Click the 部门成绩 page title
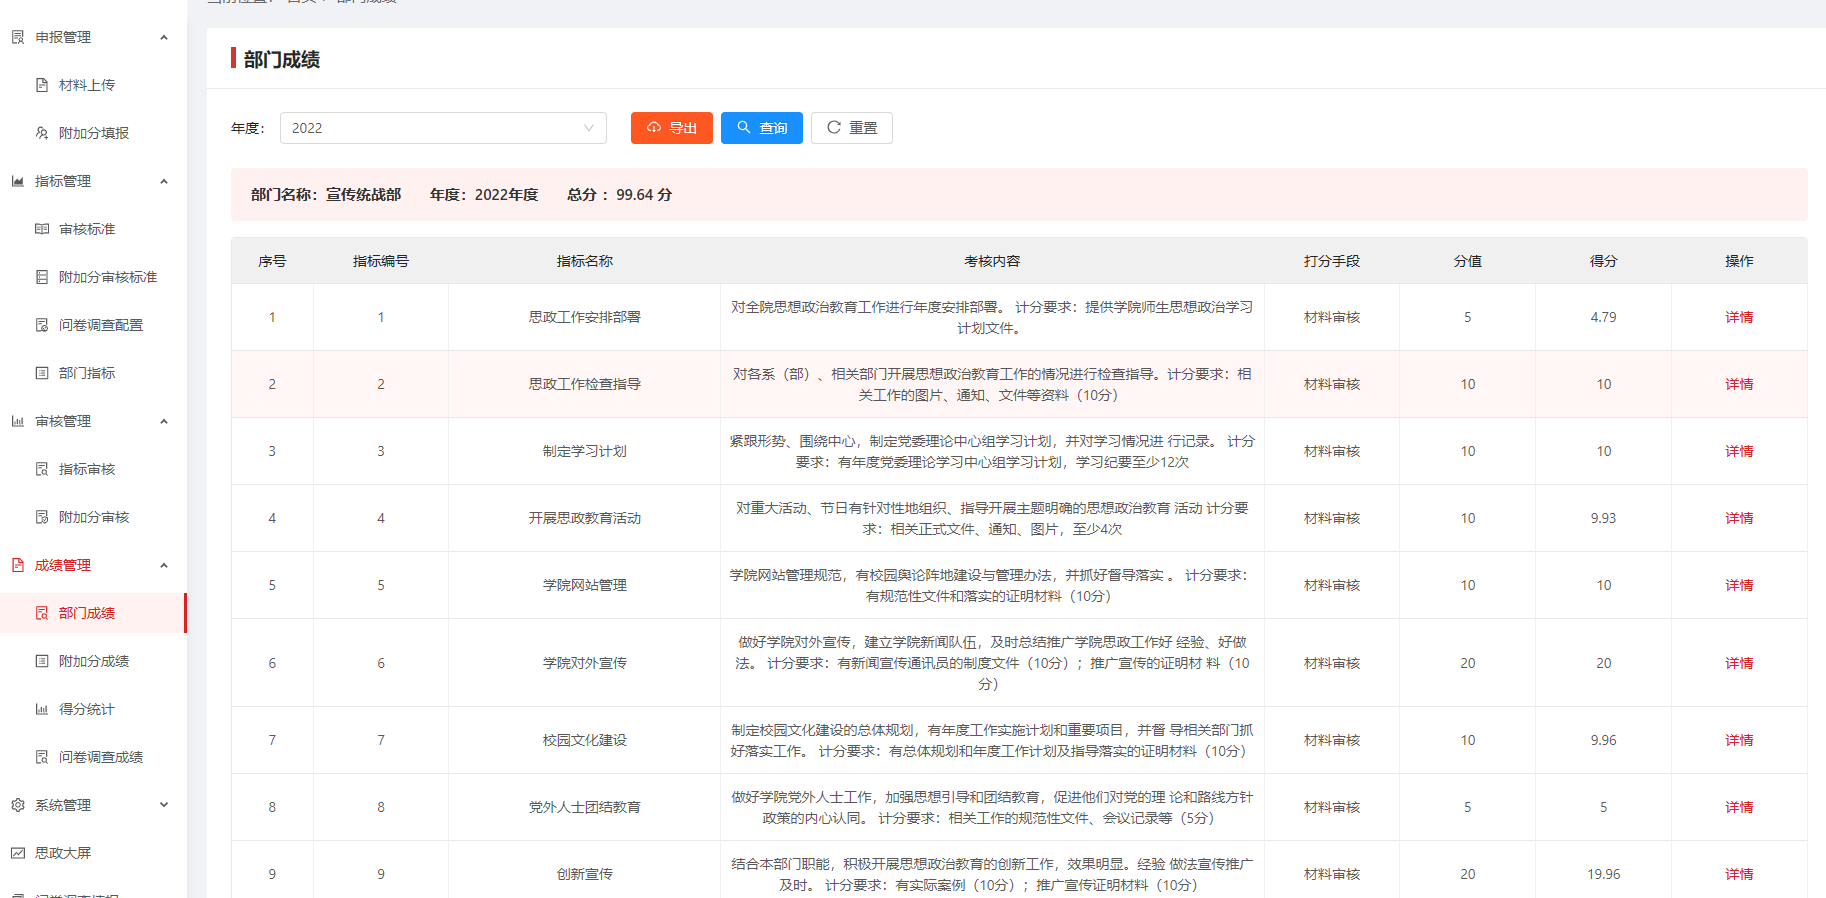 (282, 60)
